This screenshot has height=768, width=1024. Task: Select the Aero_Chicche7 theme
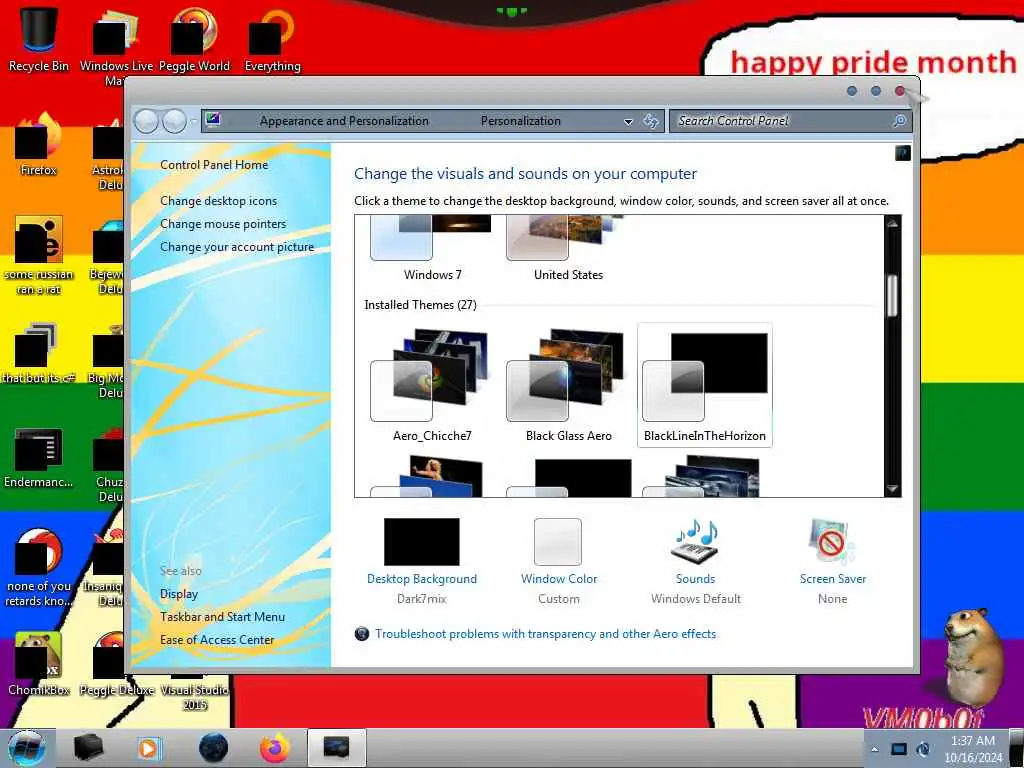[x=432, y=385]
